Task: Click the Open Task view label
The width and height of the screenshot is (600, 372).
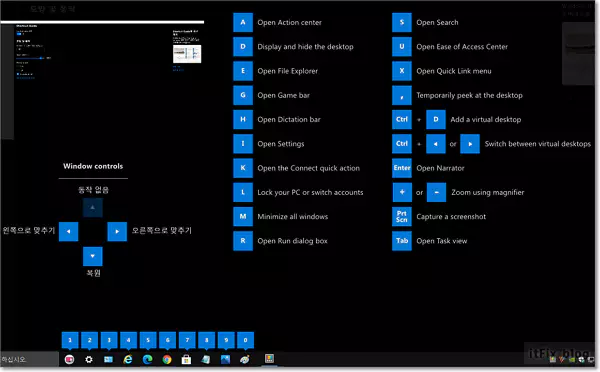Action: click(x=442, y=241)
